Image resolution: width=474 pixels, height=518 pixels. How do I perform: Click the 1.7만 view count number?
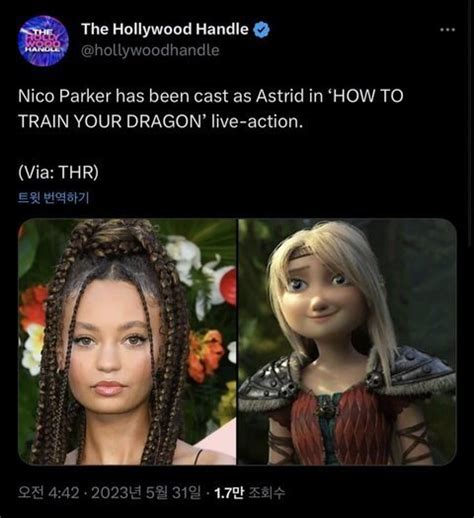pos(229,493)
